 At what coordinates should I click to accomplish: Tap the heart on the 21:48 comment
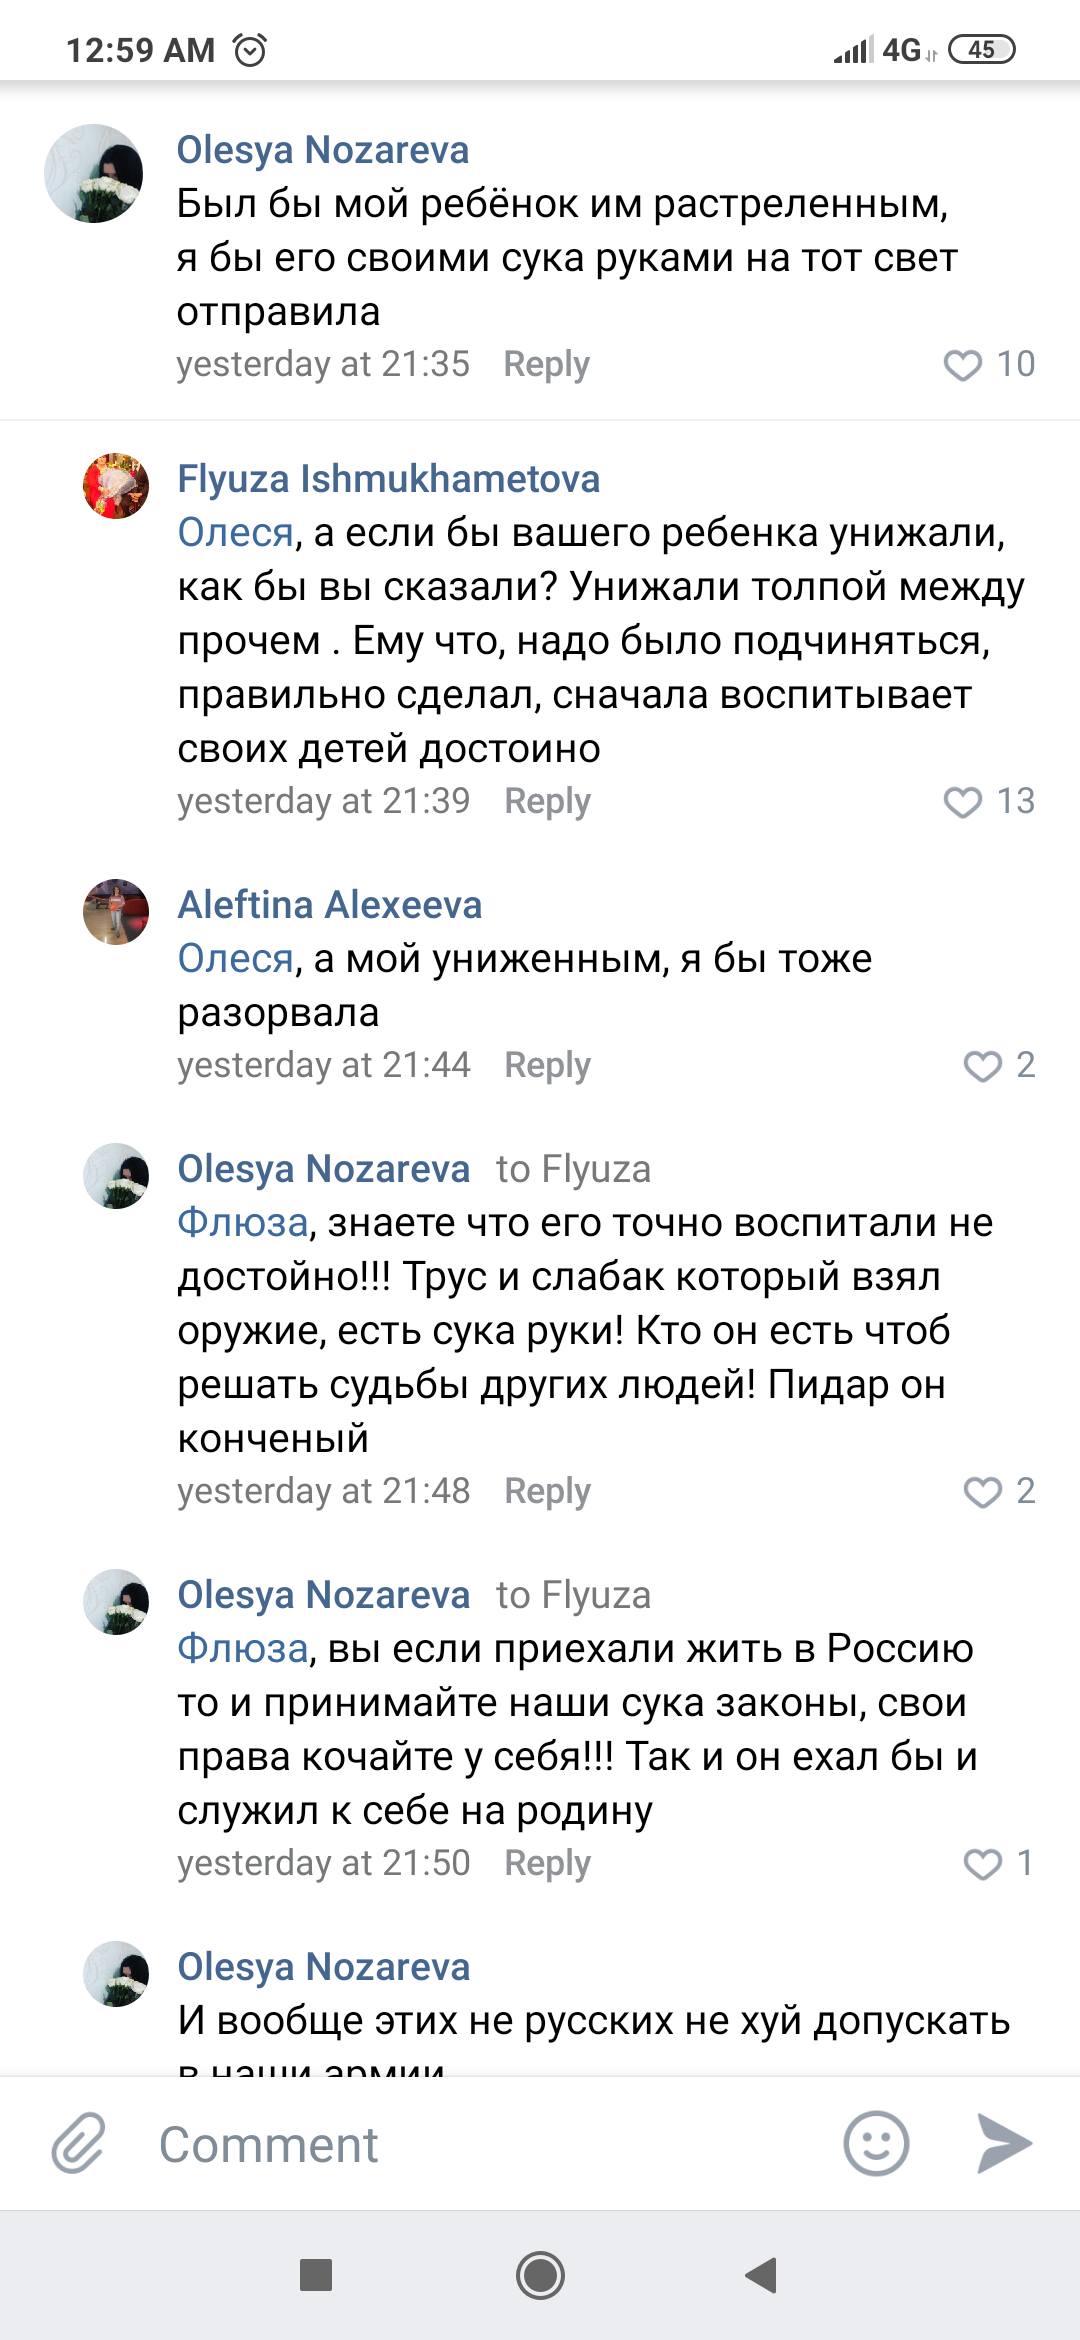pos(982,1492)
